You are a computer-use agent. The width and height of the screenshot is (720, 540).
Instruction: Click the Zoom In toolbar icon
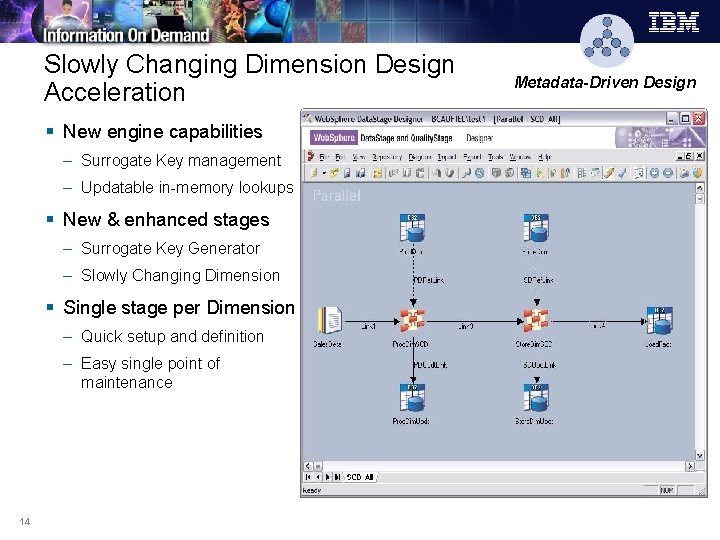click(654, 173)
